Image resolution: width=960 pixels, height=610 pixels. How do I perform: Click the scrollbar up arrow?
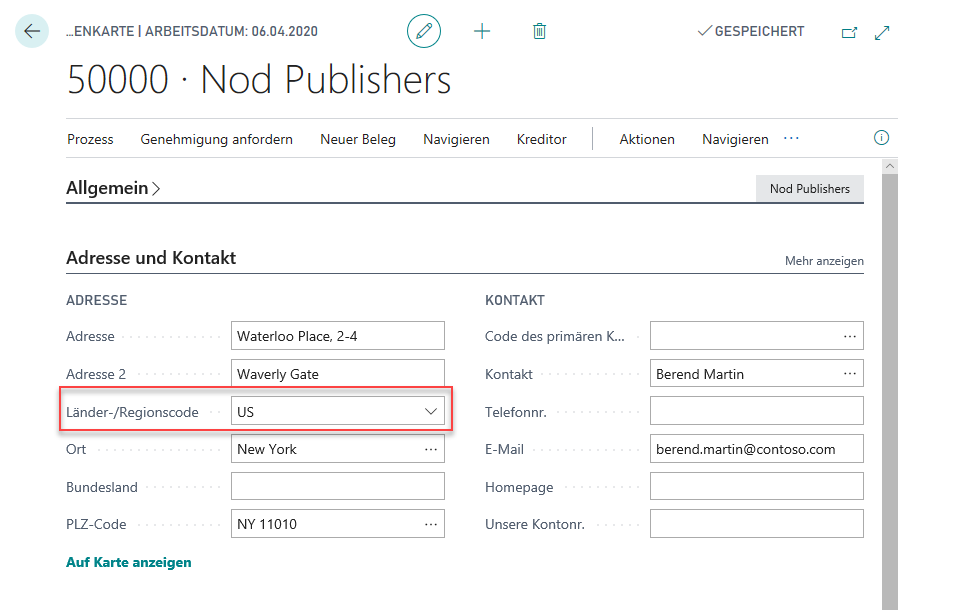890,166
